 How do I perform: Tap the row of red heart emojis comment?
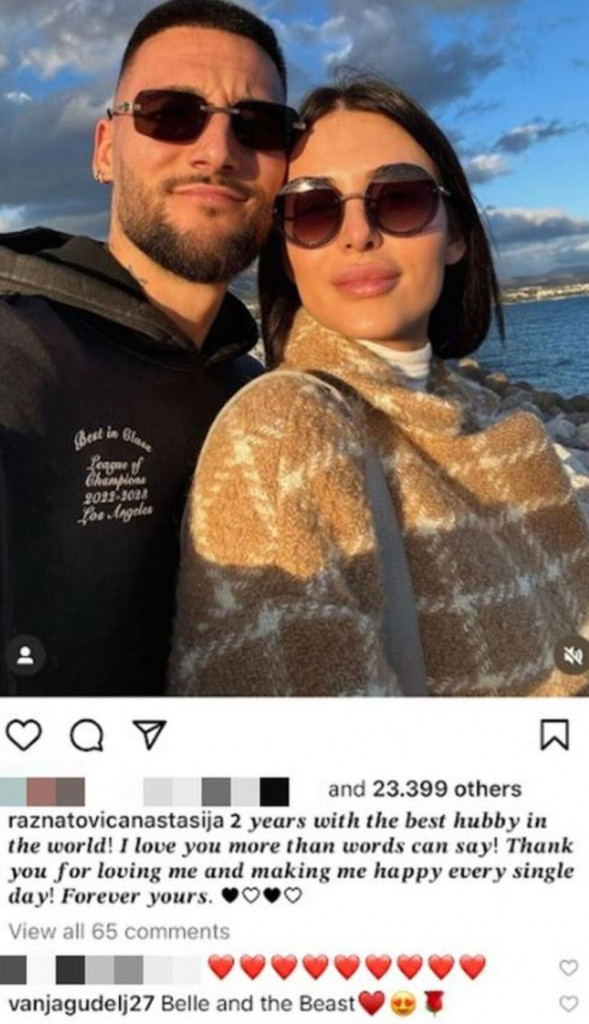(347, 967)
